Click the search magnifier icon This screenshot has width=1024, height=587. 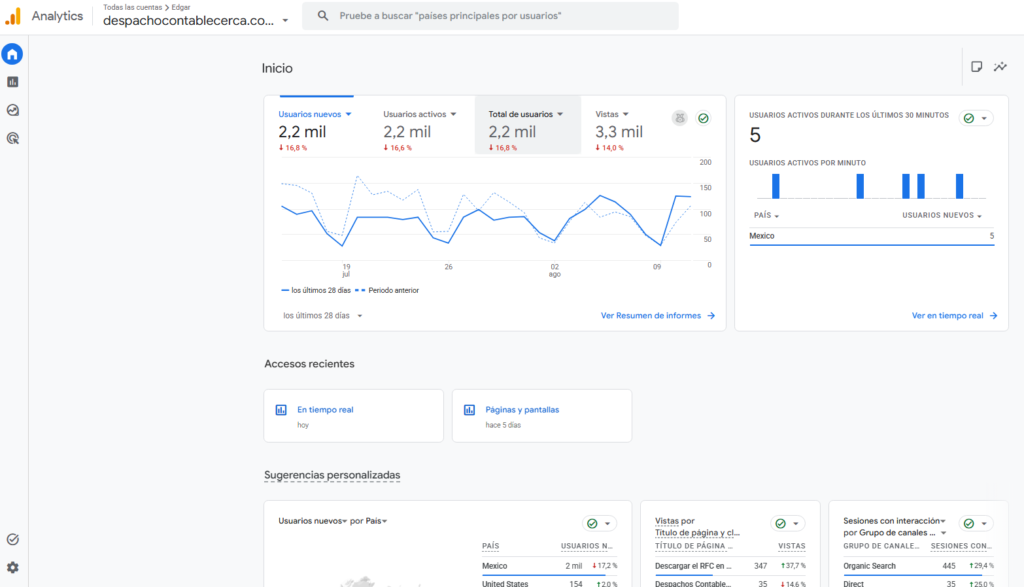(323, 16)
